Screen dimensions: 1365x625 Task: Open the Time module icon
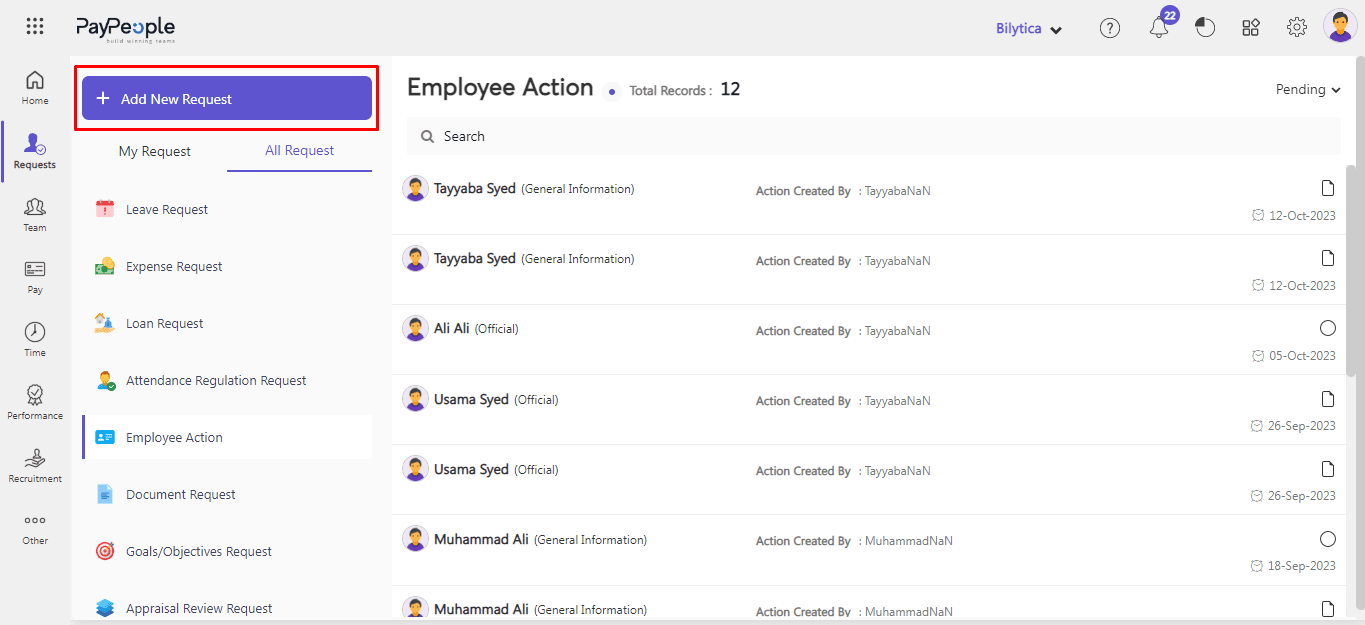coord(35,339)
